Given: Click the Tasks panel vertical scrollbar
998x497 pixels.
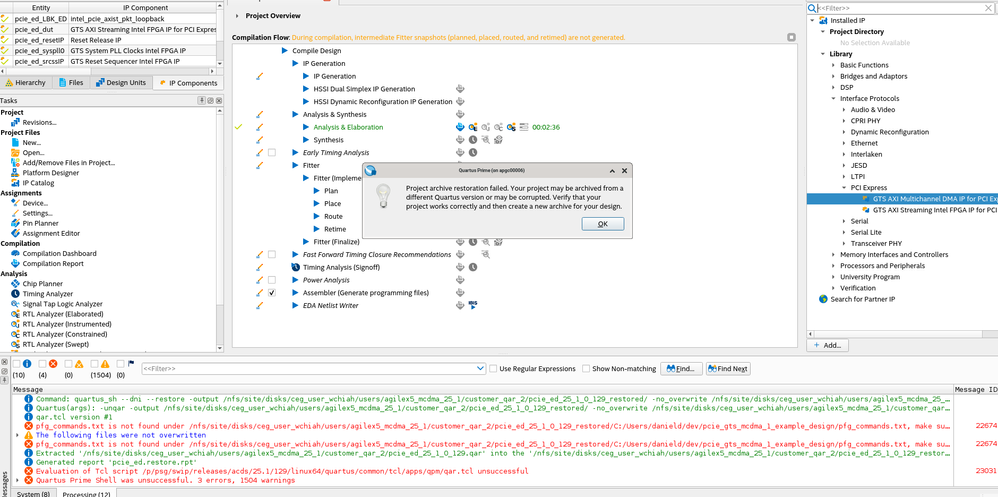Looking at the screenshot, I should tap(220, 229).
